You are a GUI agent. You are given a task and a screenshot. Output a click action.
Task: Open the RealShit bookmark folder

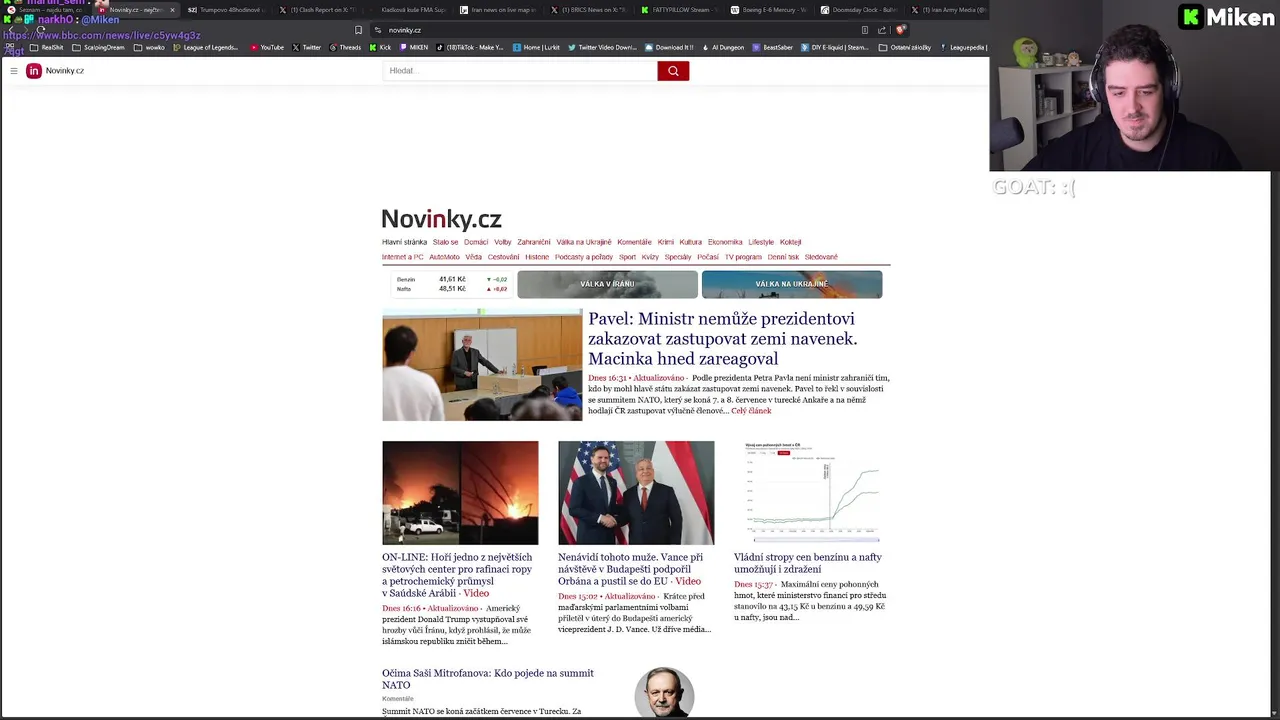click(47, 47)
